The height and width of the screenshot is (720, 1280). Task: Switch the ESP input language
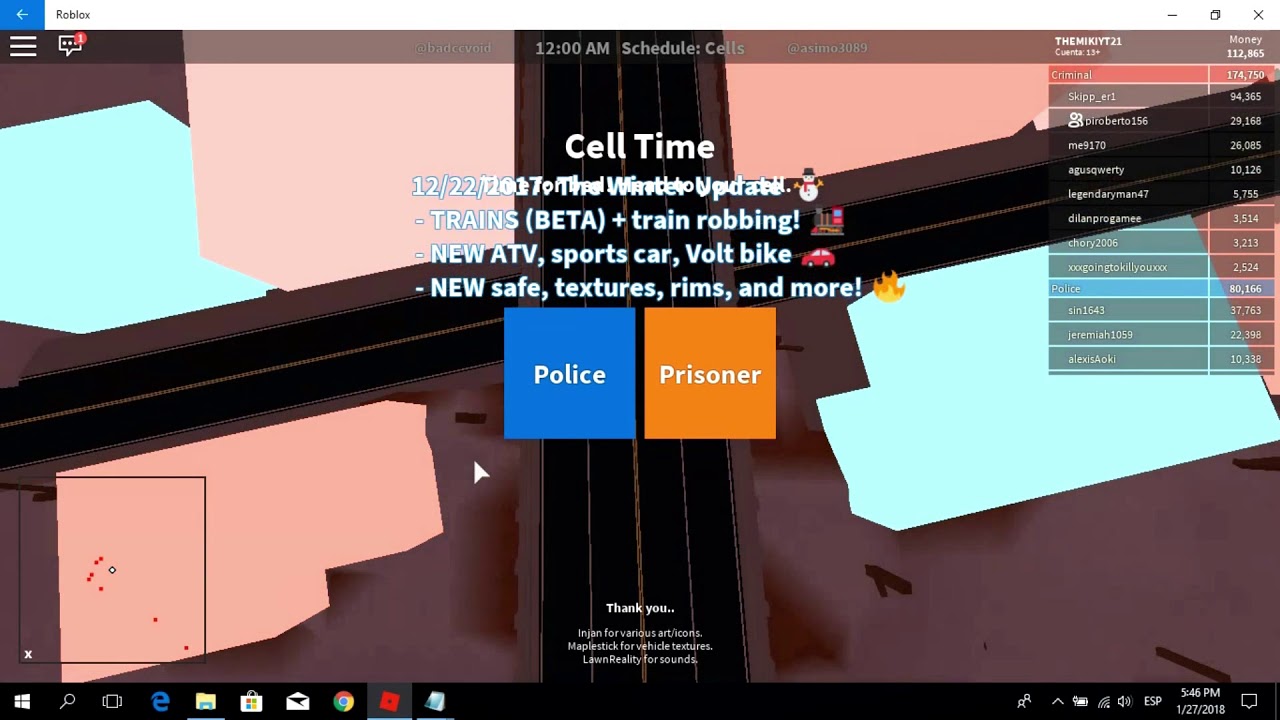[x=1152, y=702]
